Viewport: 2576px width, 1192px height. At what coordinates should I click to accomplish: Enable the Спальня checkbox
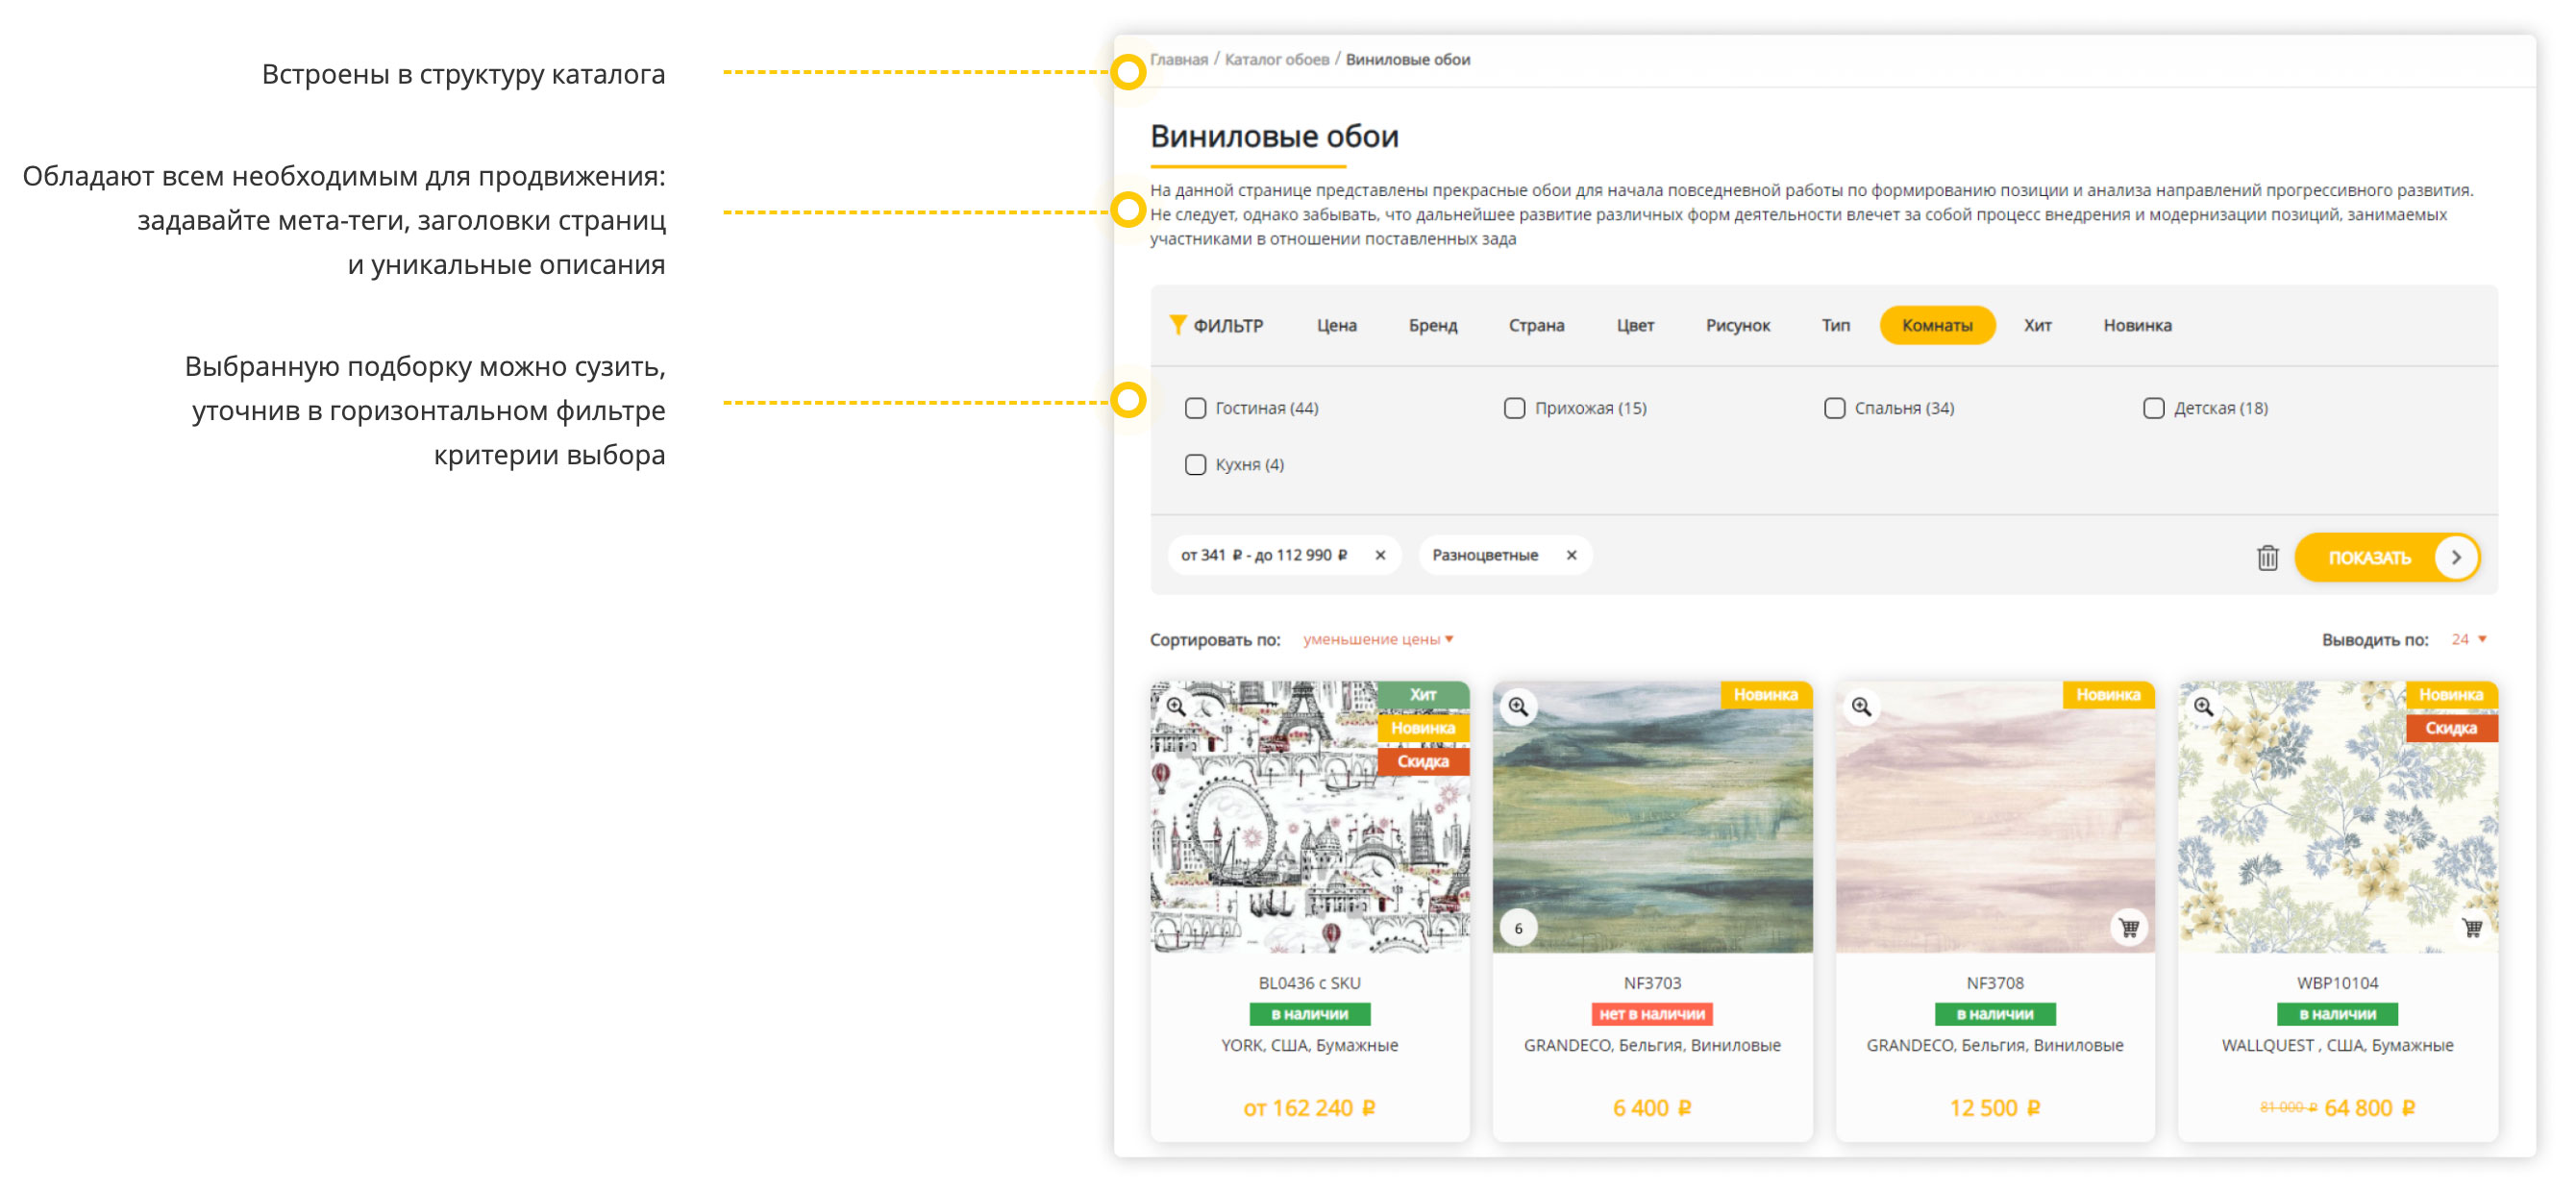(x=1834, y=408)
